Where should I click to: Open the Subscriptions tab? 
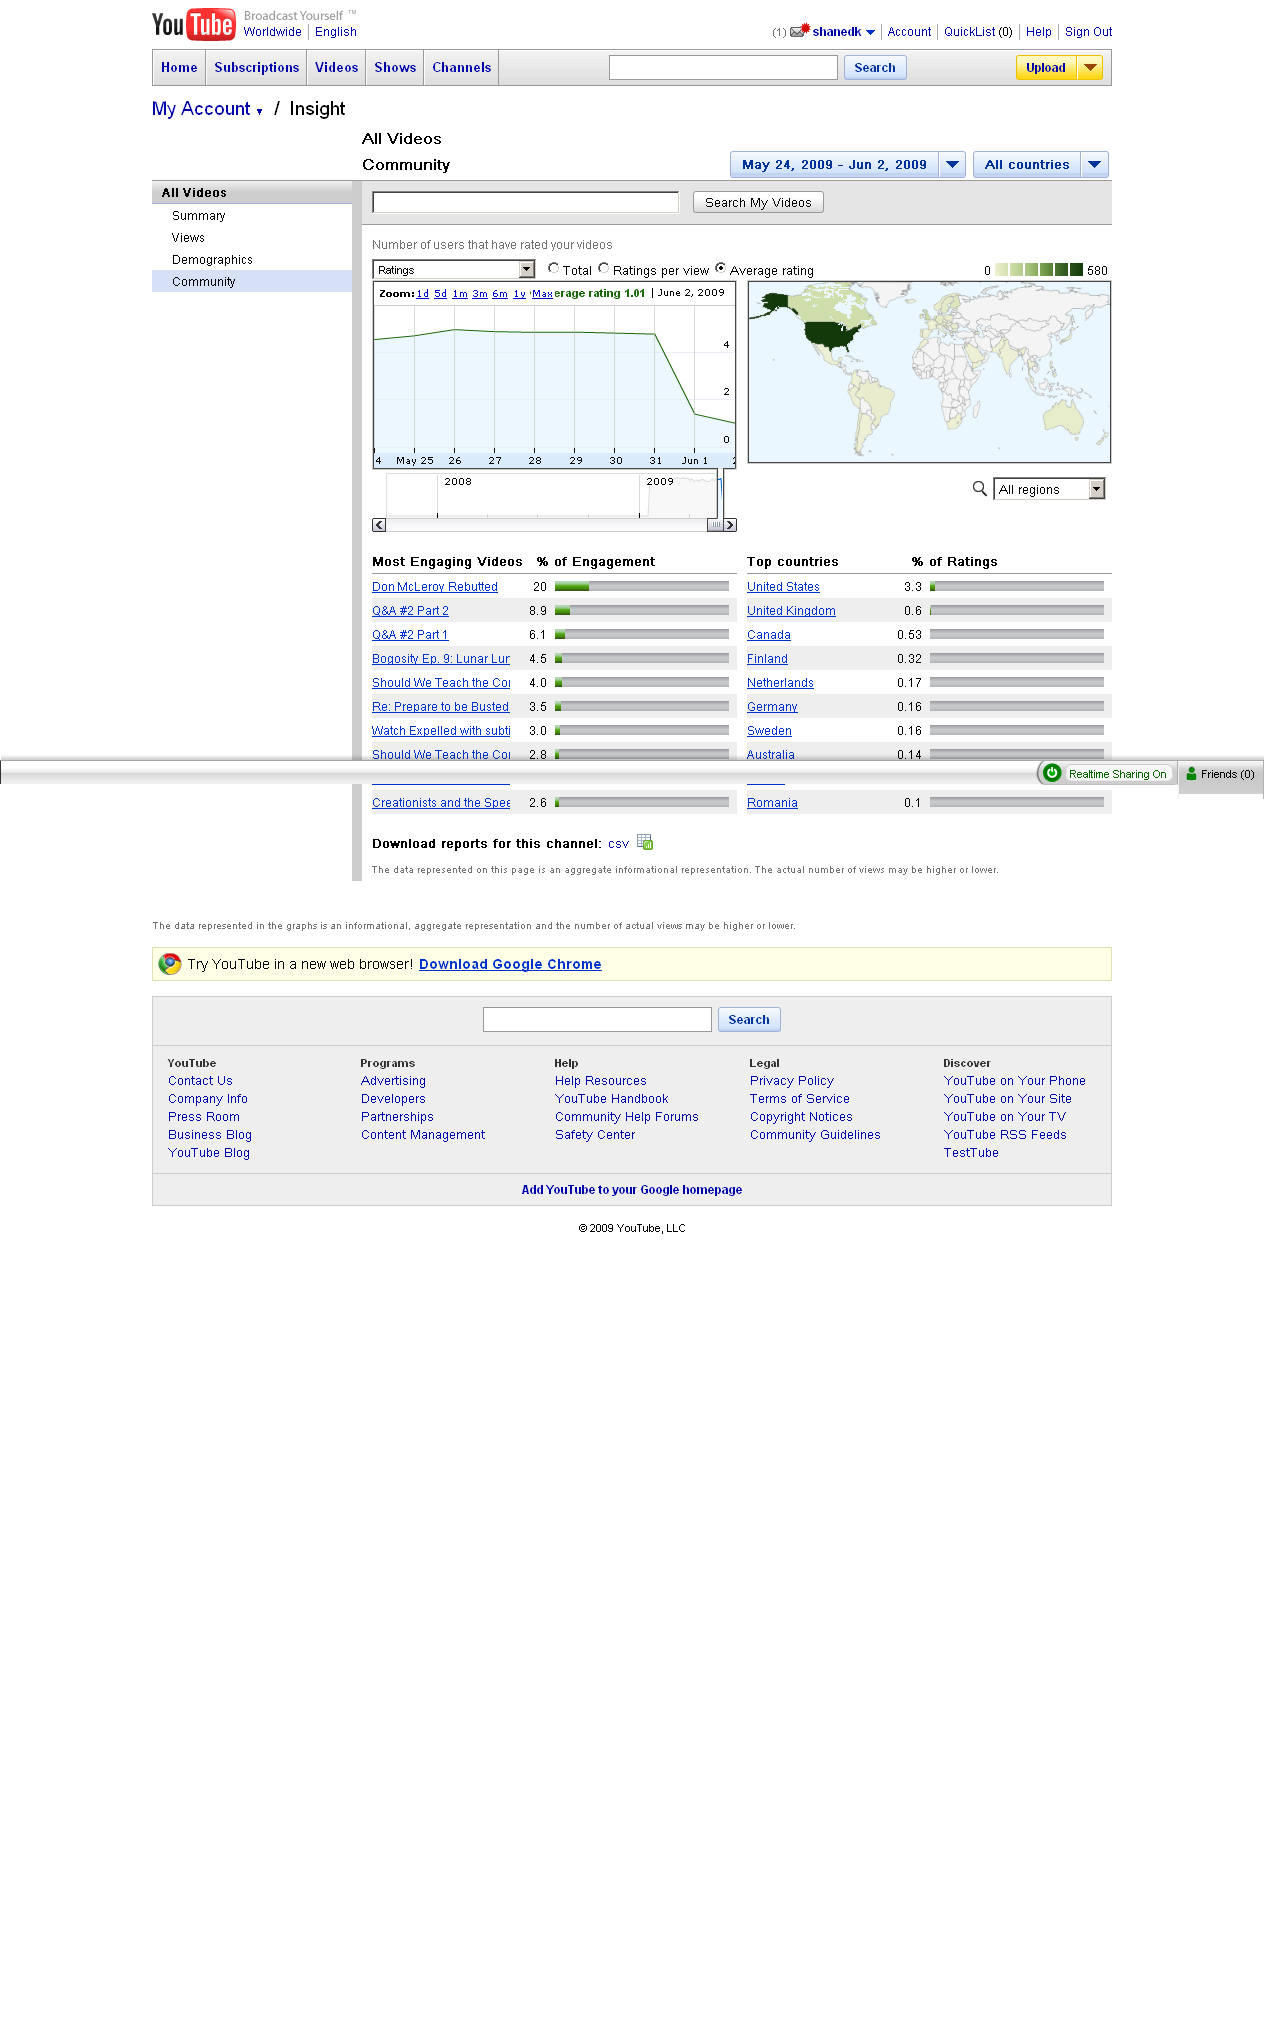click(256, 68)
